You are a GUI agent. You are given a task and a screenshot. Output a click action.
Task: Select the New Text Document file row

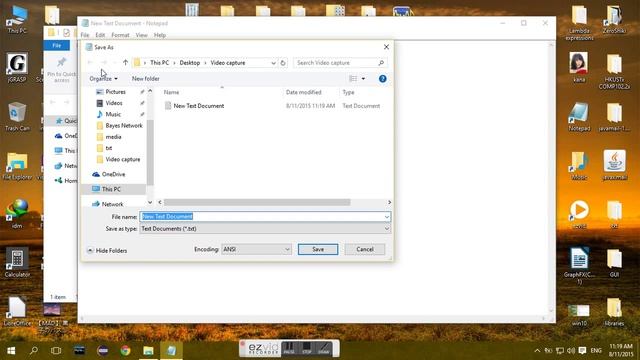coord(272,106)
